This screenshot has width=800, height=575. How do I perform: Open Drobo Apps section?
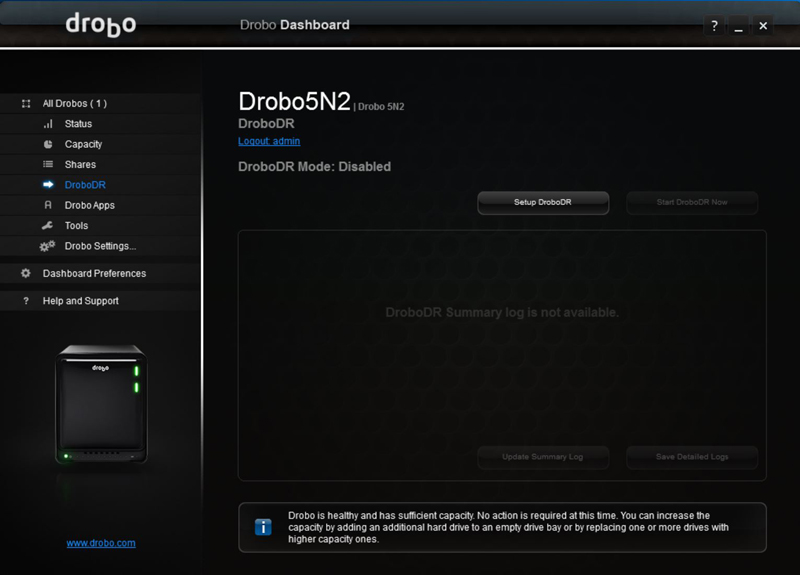tap(90, 205)
